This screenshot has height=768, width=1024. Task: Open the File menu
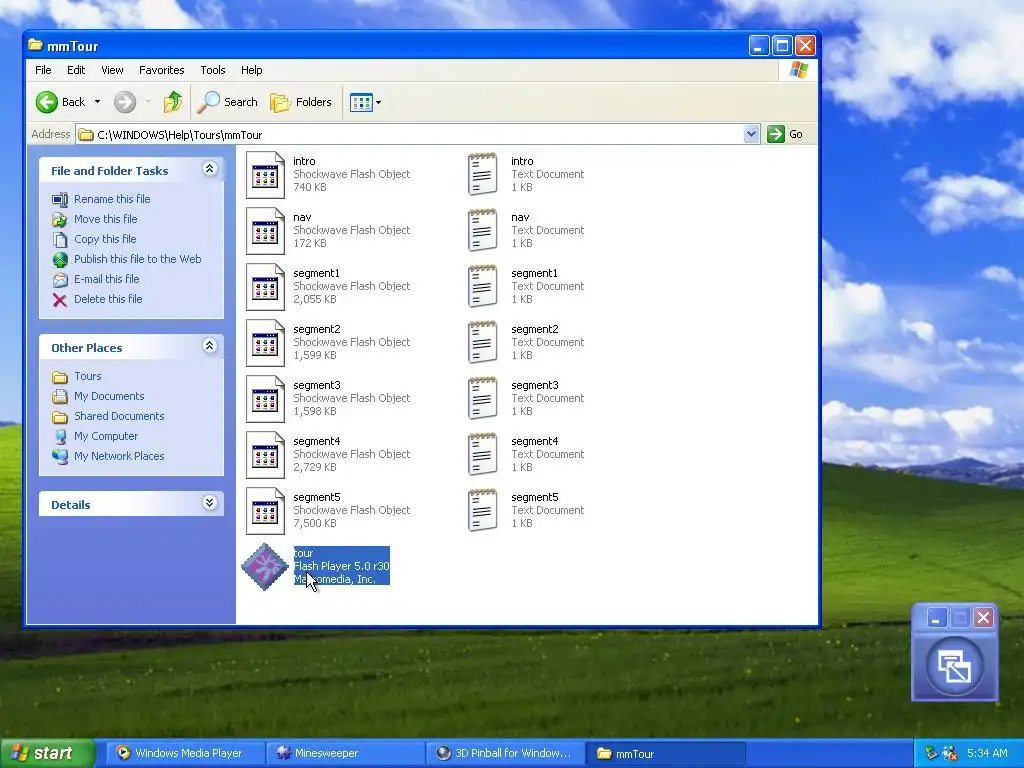point(43,70)
